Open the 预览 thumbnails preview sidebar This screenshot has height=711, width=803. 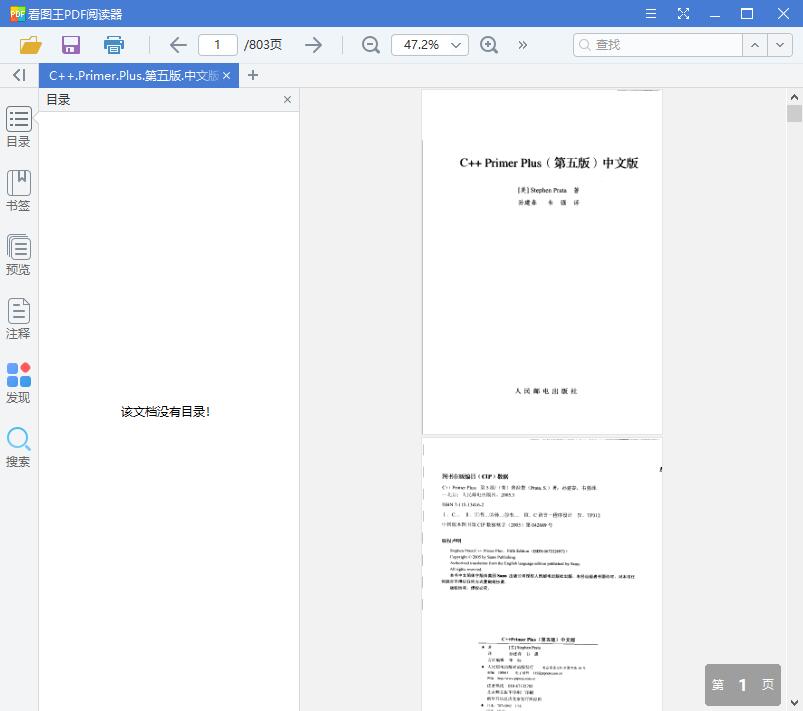(x=18, y=255)
